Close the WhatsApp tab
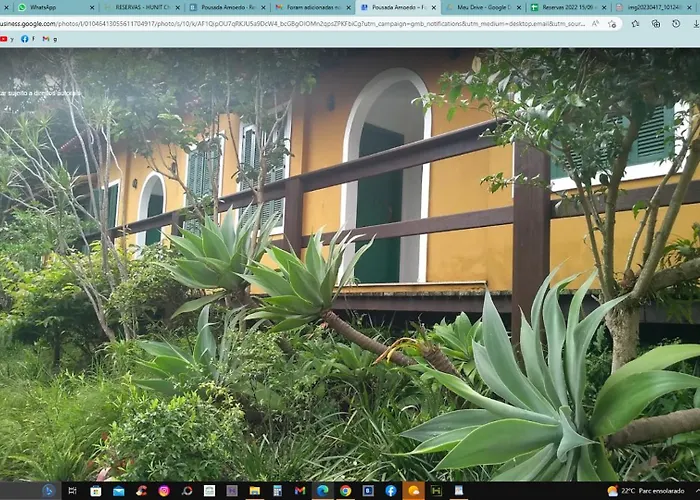700x500 pixels. pos(92,8)
